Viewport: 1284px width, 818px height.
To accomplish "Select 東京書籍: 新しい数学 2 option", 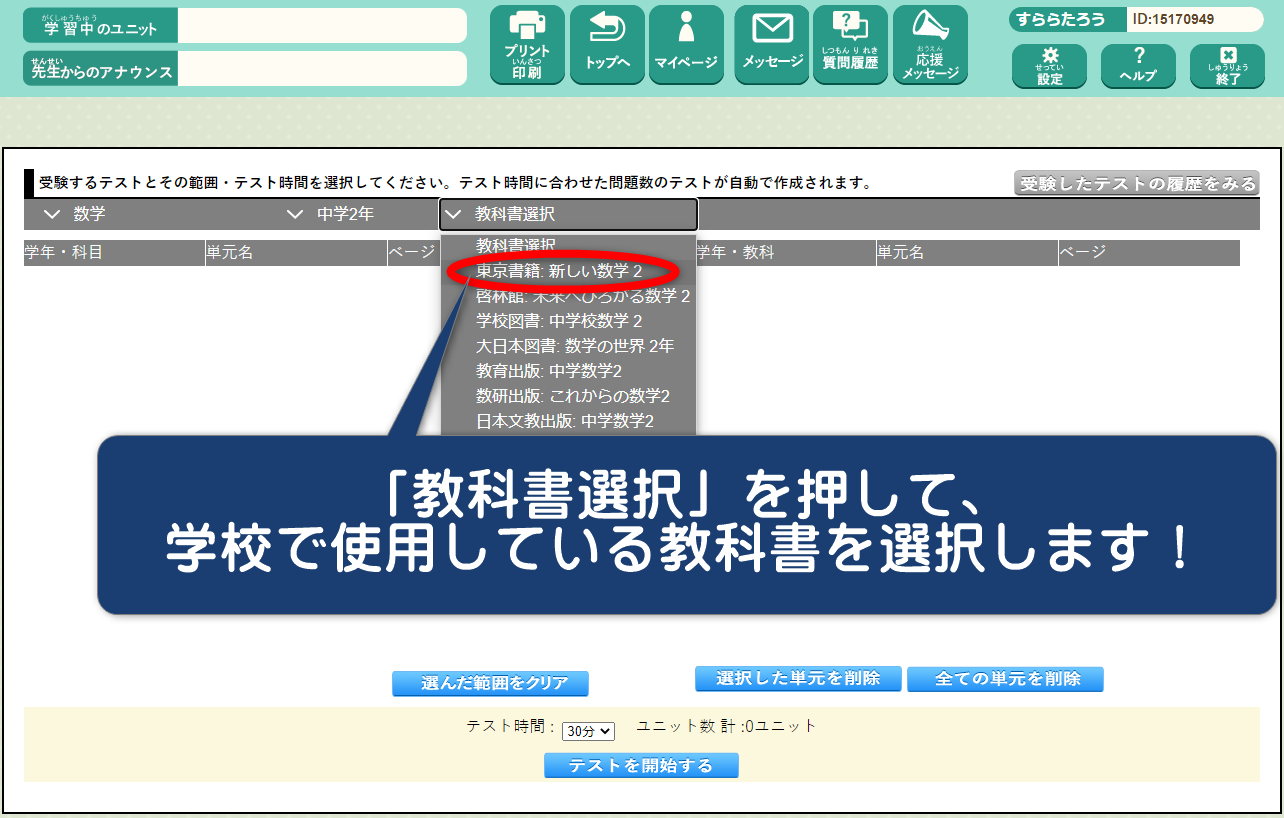I will (x=558, y=271).
